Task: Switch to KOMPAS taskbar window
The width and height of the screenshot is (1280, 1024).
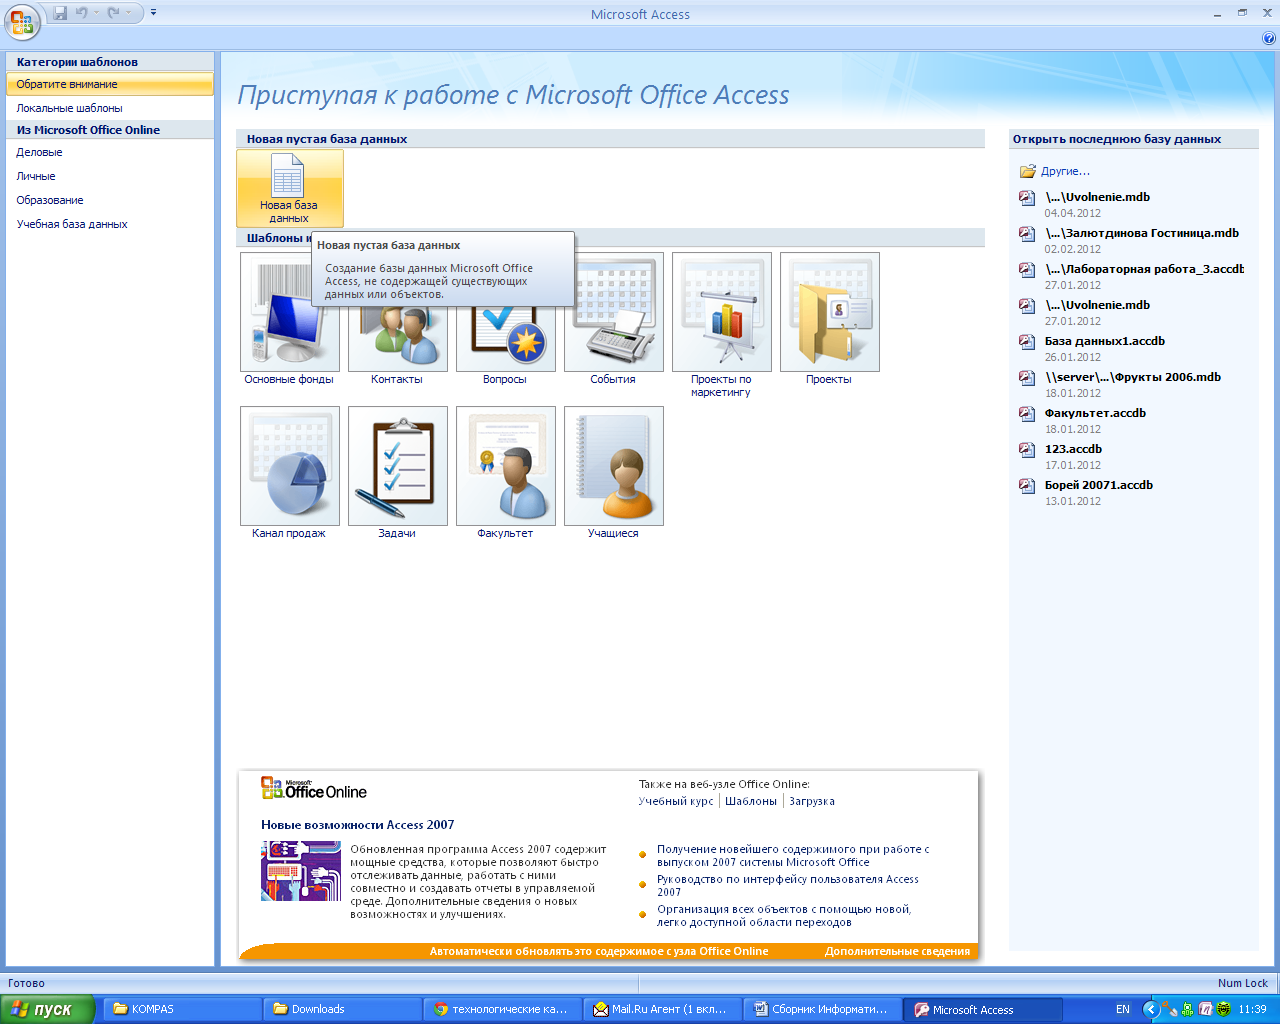Action: pos(182,1009)
